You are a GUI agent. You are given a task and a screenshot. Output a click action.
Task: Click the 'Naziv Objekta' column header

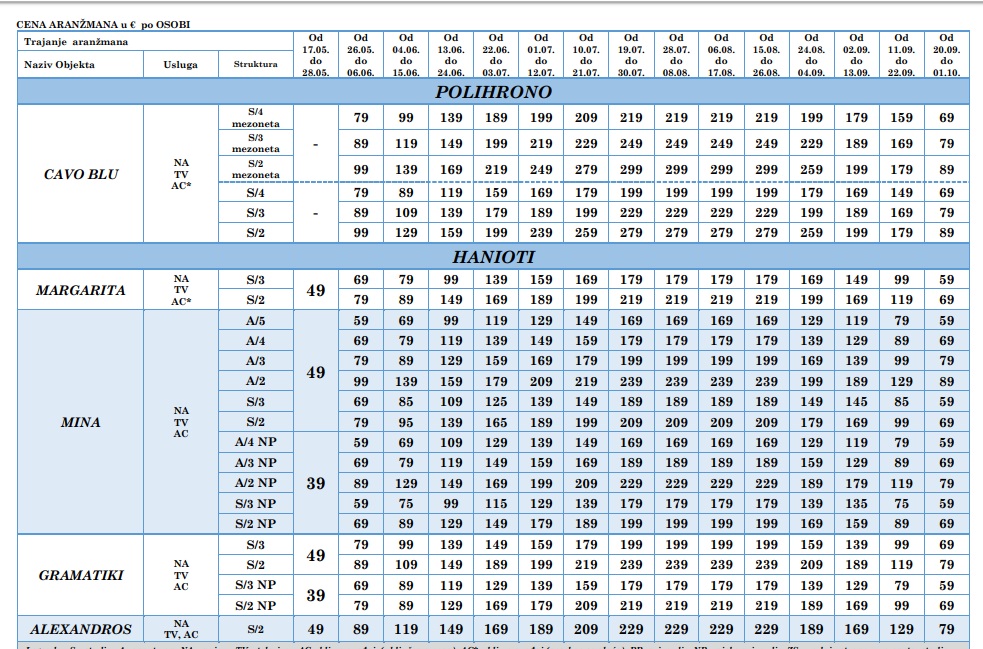point(58,65)
